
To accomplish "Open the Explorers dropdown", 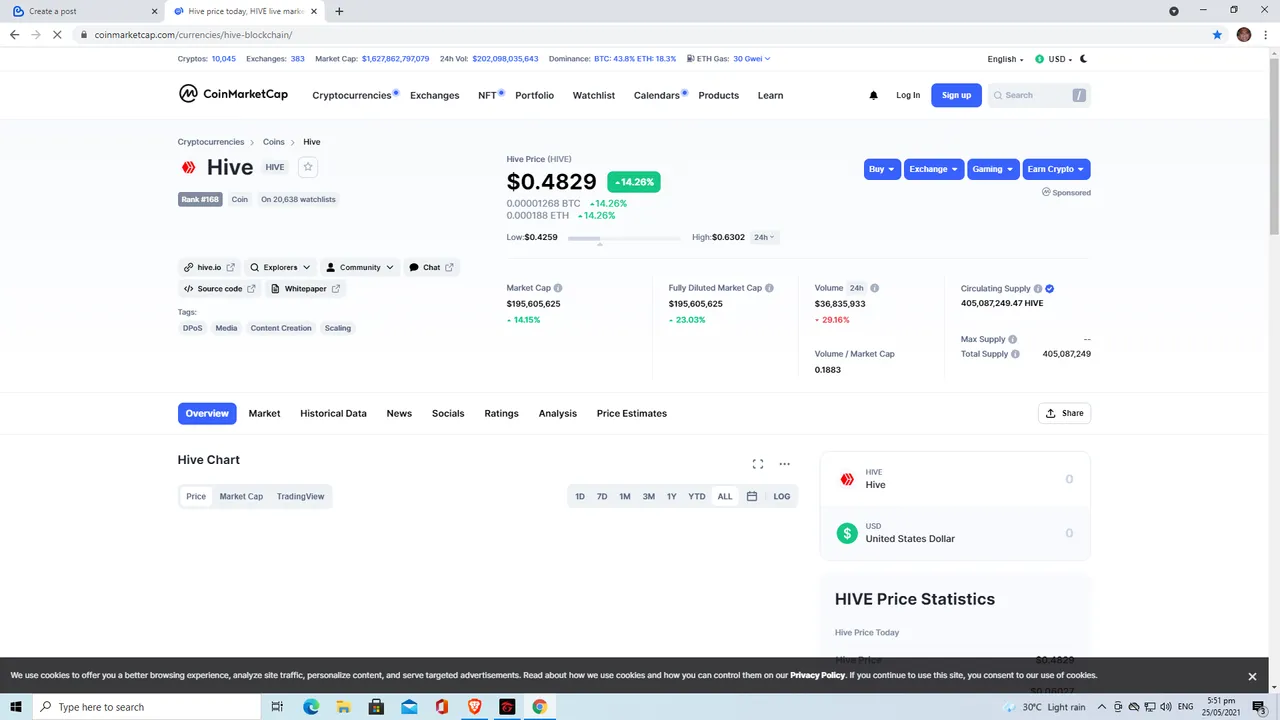I will pyautogui.click(x=280, y=267).
